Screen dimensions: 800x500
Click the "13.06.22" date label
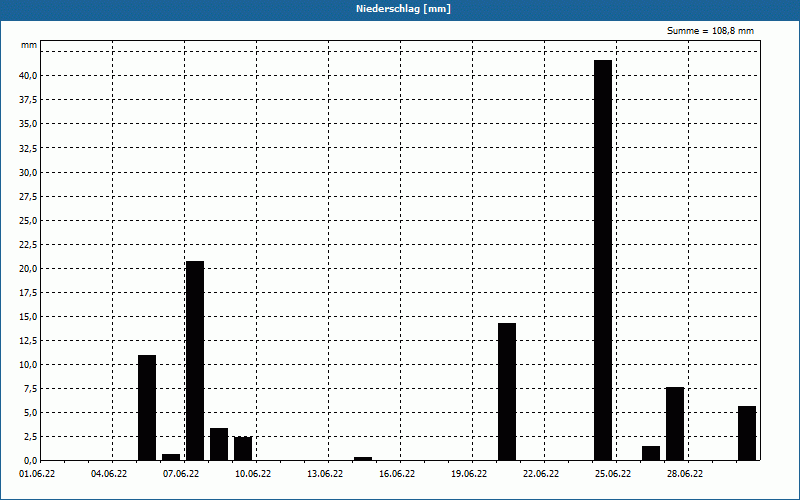tap(324, 474)
